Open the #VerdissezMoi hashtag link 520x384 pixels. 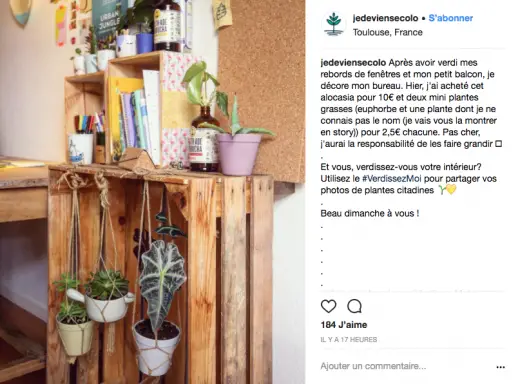coord(392,179)
